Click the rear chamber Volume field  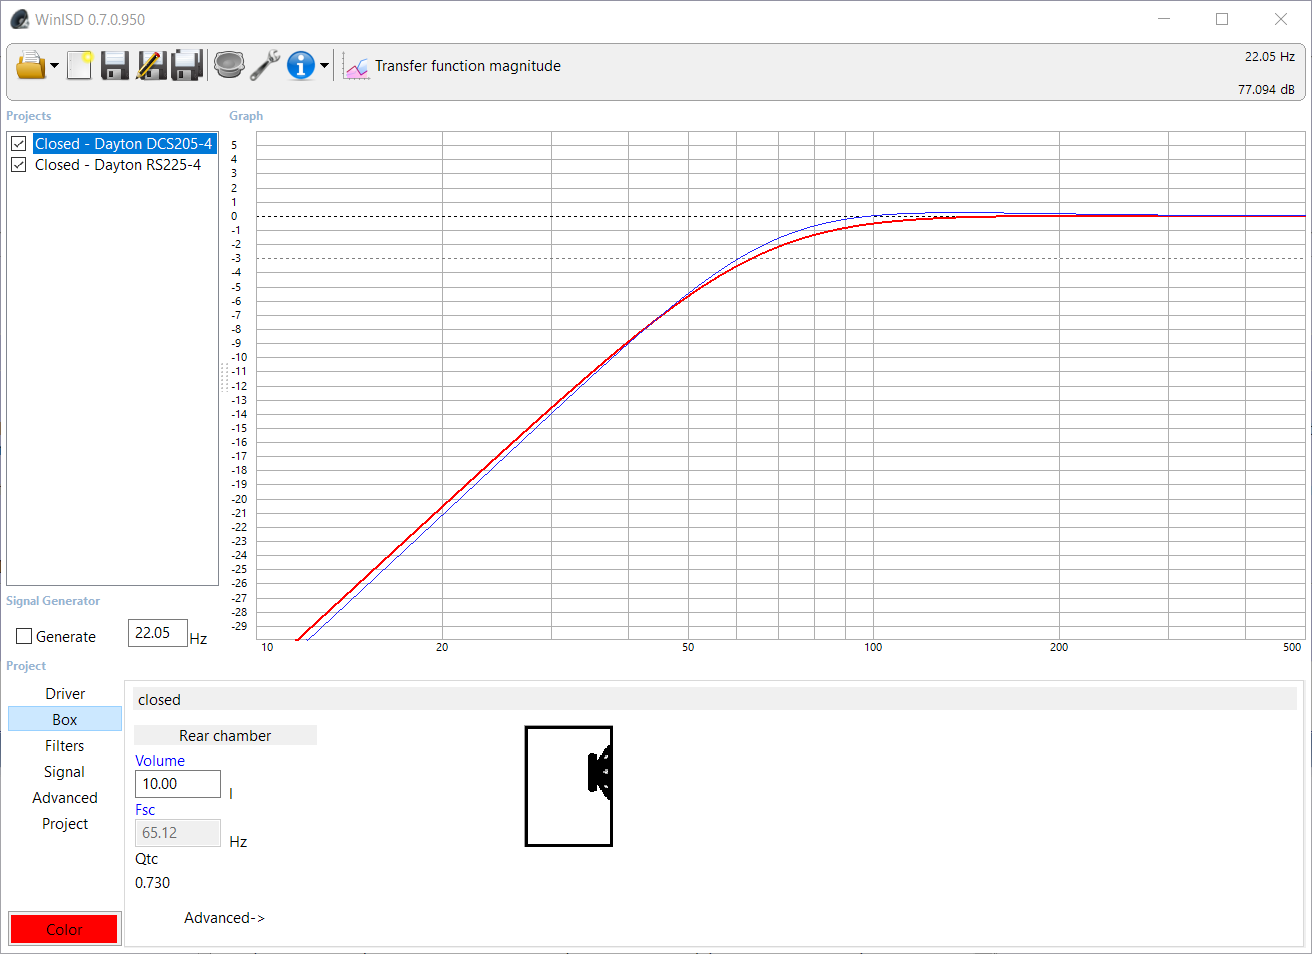click(x=178, y=784)
